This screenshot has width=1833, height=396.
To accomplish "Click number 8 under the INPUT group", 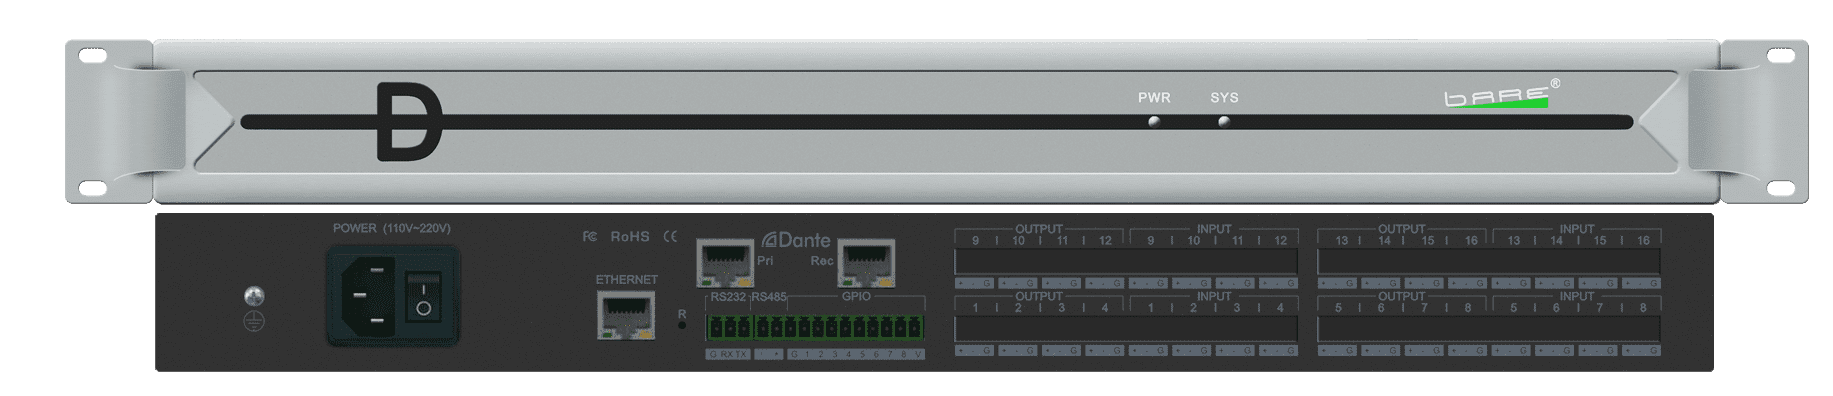I will coord(1642,308).
